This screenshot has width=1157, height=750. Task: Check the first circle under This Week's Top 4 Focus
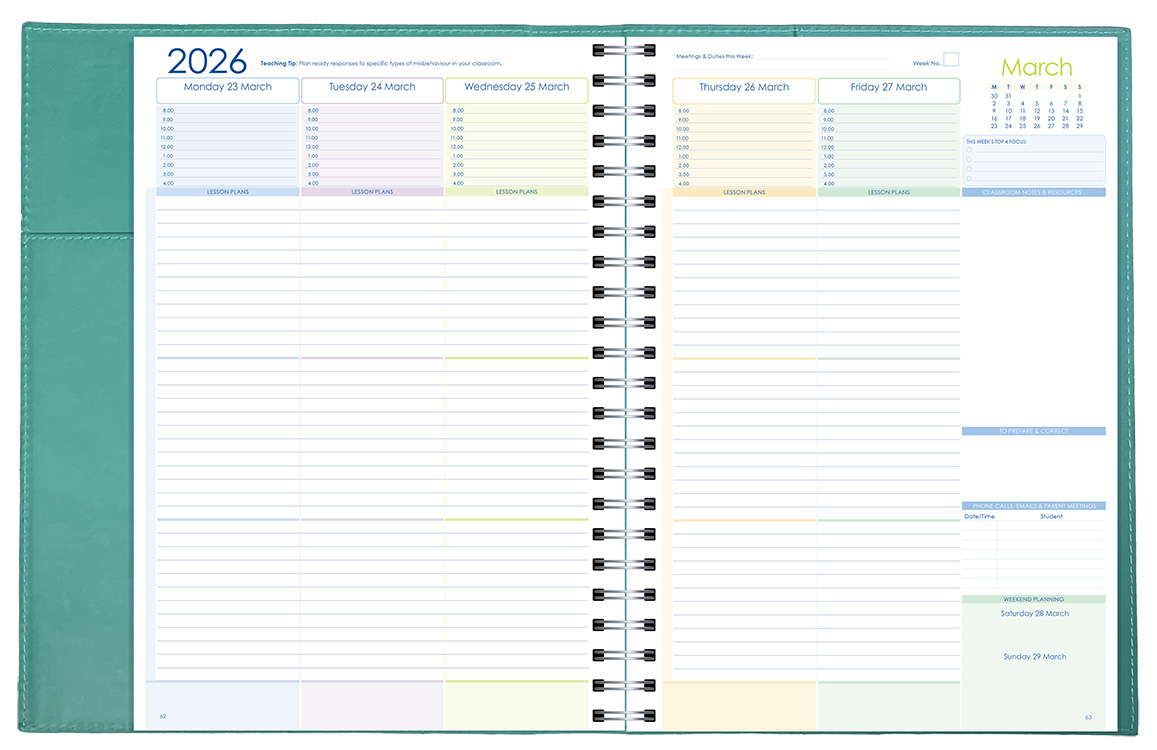point(969,150)
